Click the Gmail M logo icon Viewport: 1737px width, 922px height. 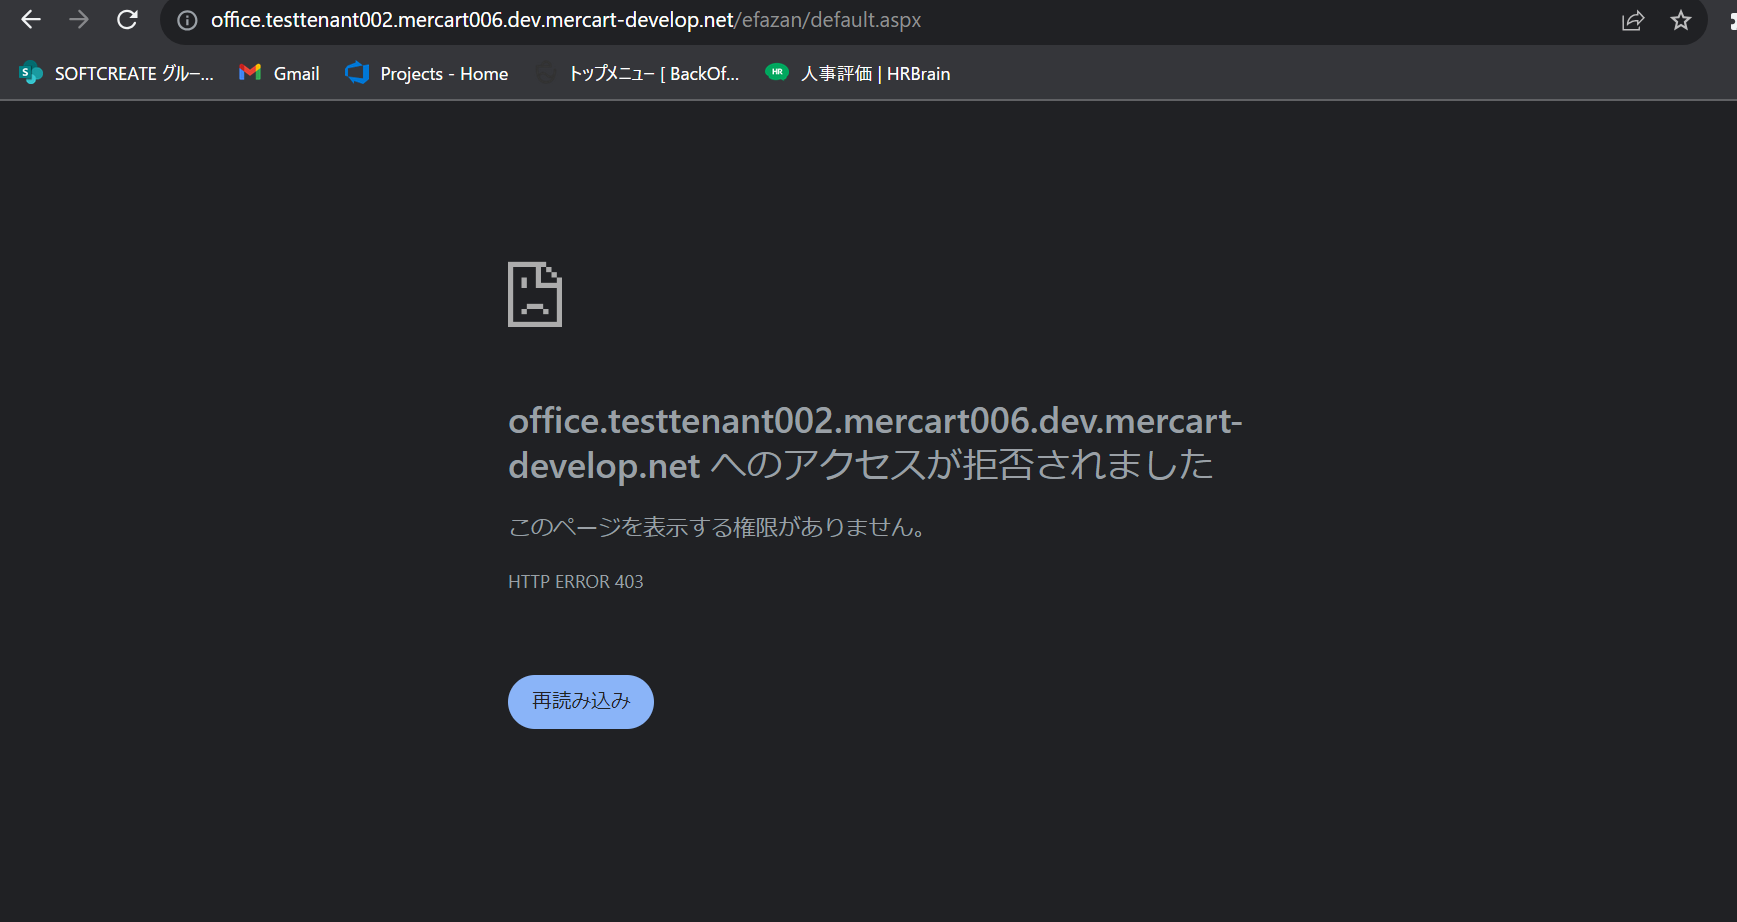coord(250,73)
